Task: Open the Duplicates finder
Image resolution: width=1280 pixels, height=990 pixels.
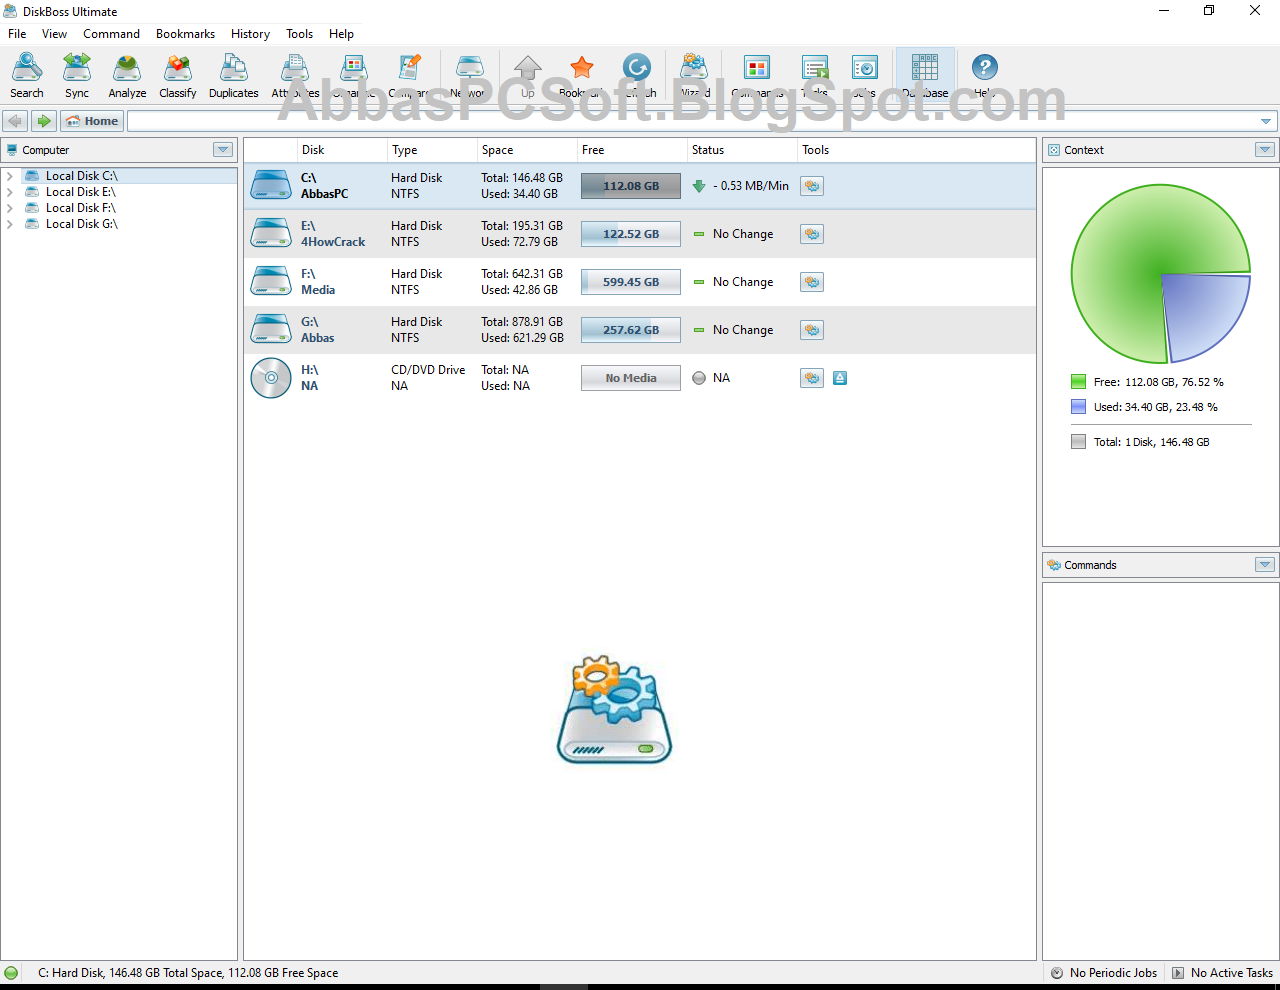Action: (234, 76)
